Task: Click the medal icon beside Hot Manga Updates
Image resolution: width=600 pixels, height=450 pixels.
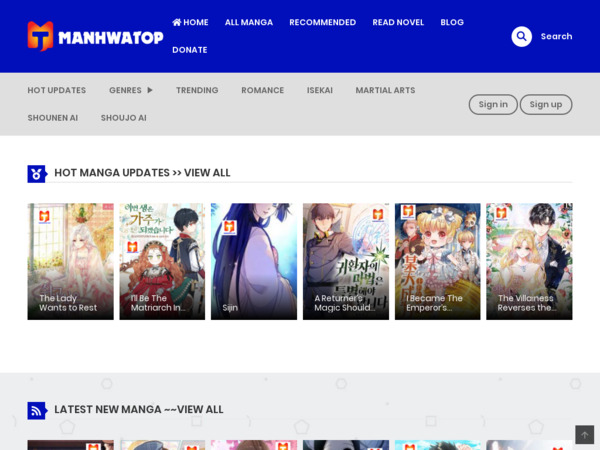Action: pos(37,174)
